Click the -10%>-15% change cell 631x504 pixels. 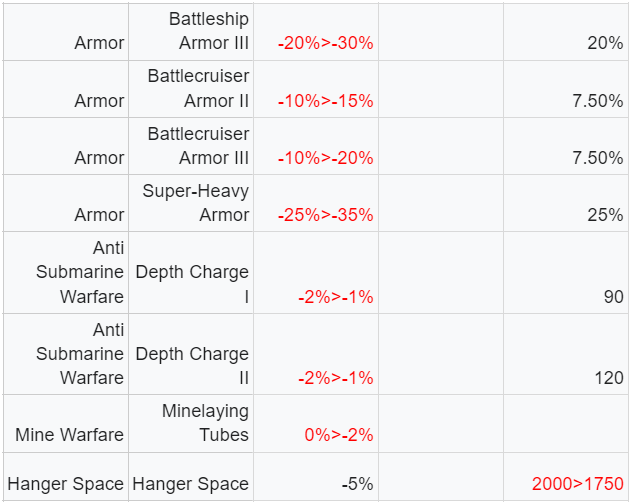click(316, 89)
